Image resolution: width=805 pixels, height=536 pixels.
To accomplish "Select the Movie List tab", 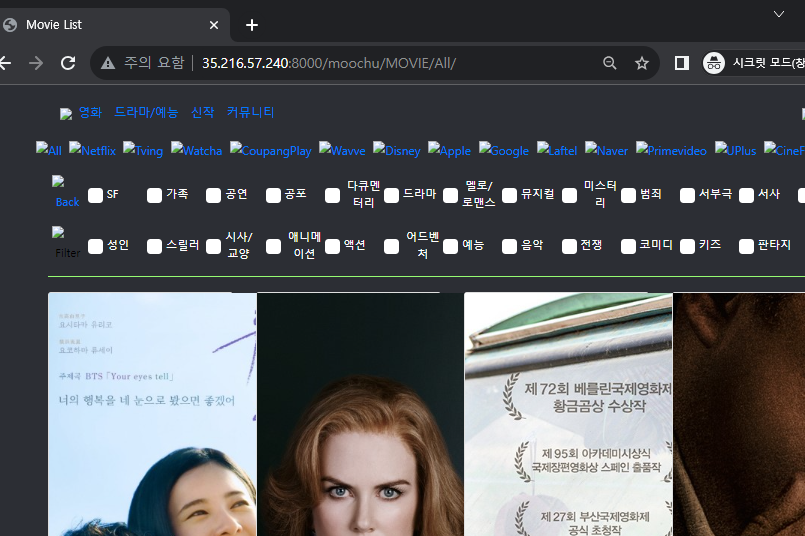I will pyautogui.click(x=113, y=25).
